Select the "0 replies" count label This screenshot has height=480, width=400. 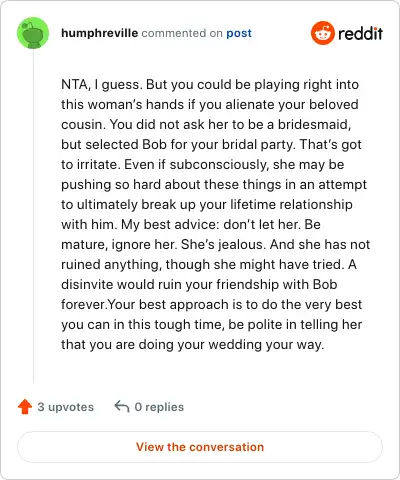point(159,407)
